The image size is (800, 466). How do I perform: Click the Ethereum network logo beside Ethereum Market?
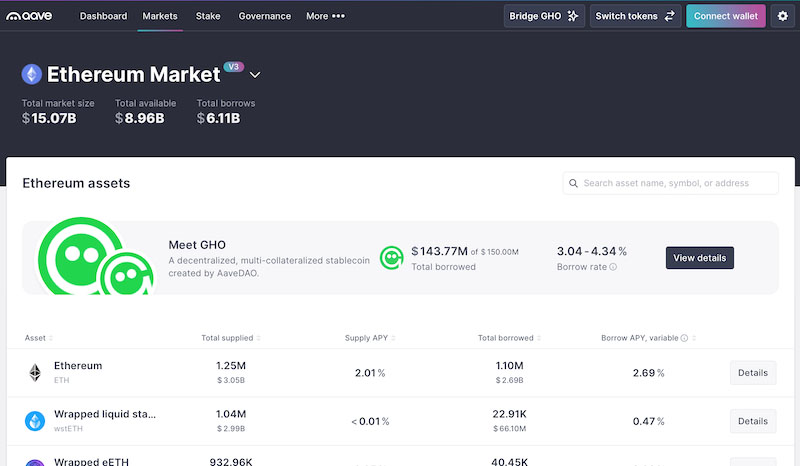32,75
